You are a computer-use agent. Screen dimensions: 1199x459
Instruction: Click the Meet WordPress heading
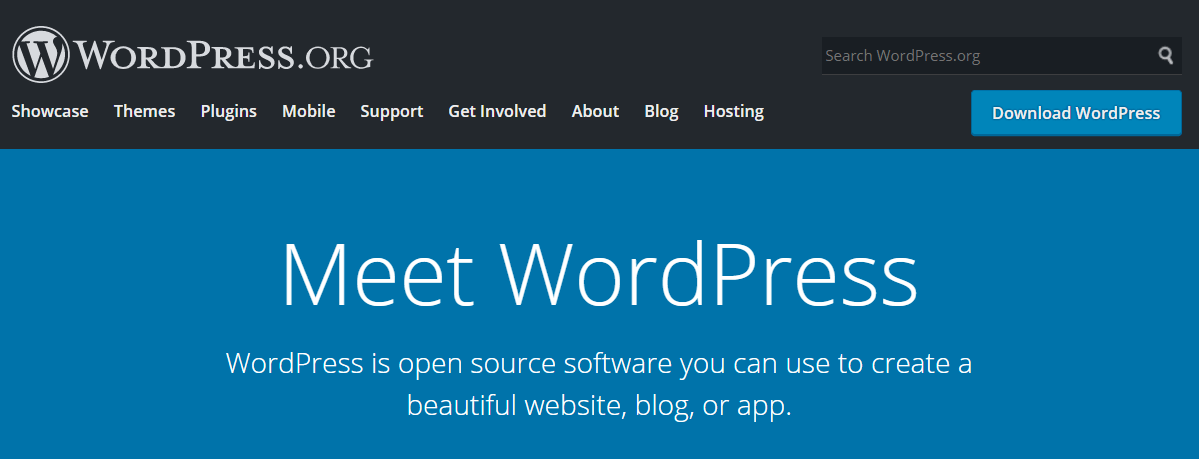pyautogui.click(x=600, y=275)
